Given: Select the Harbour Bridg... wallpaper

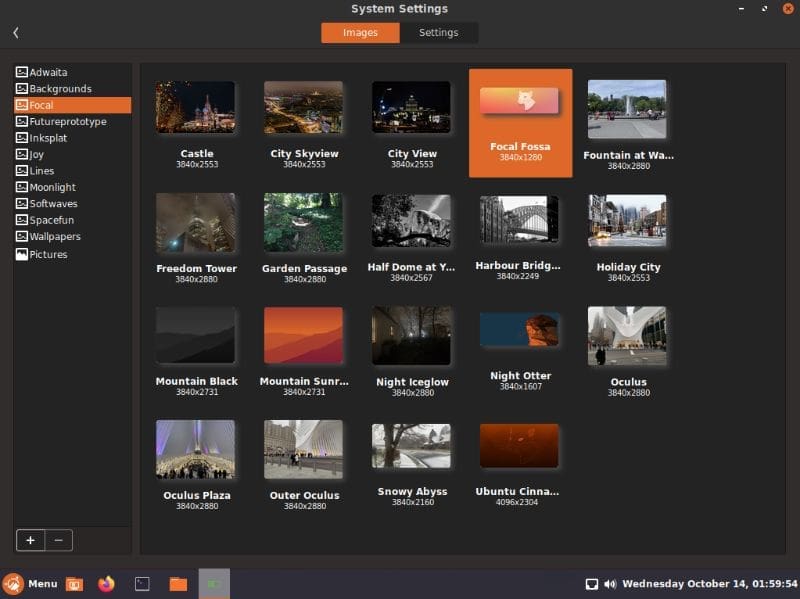Looking at the screenshot, I should (x=519, y=219).
